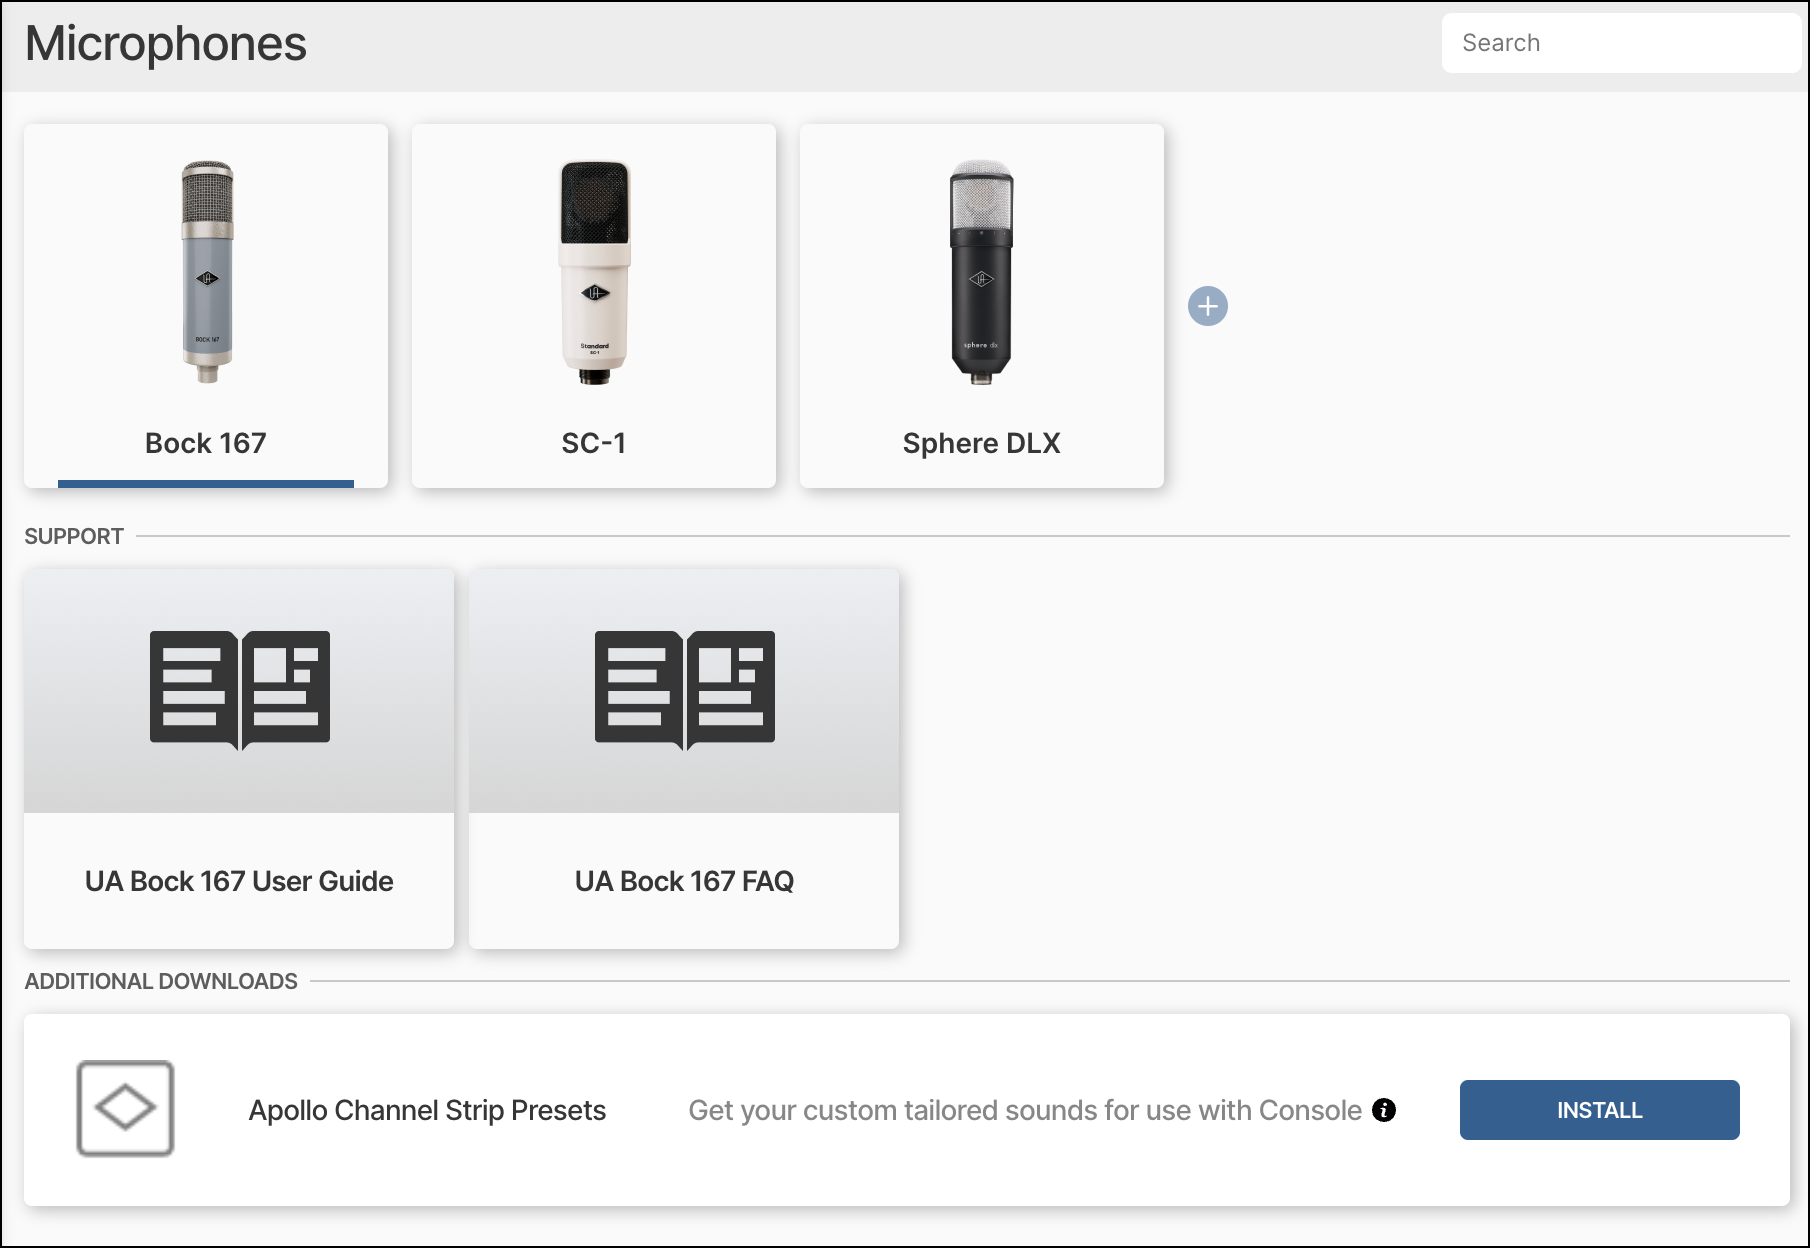Click the Apollo Channel Strip Presets diamond icon
The width and height of the screenshot is (1810, 1248).
click(125, 1109)
